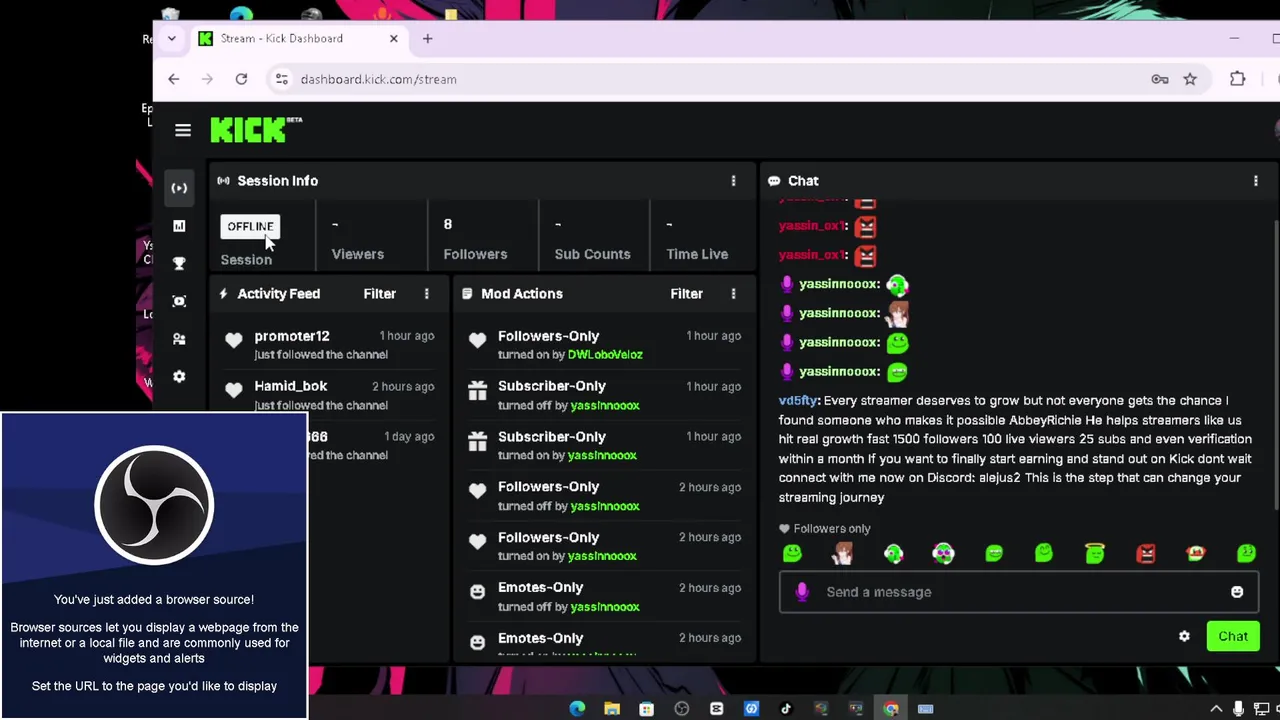Insert the red angry face emote
Screen dimensions: 1280x720
click(x=1145, y=553)
